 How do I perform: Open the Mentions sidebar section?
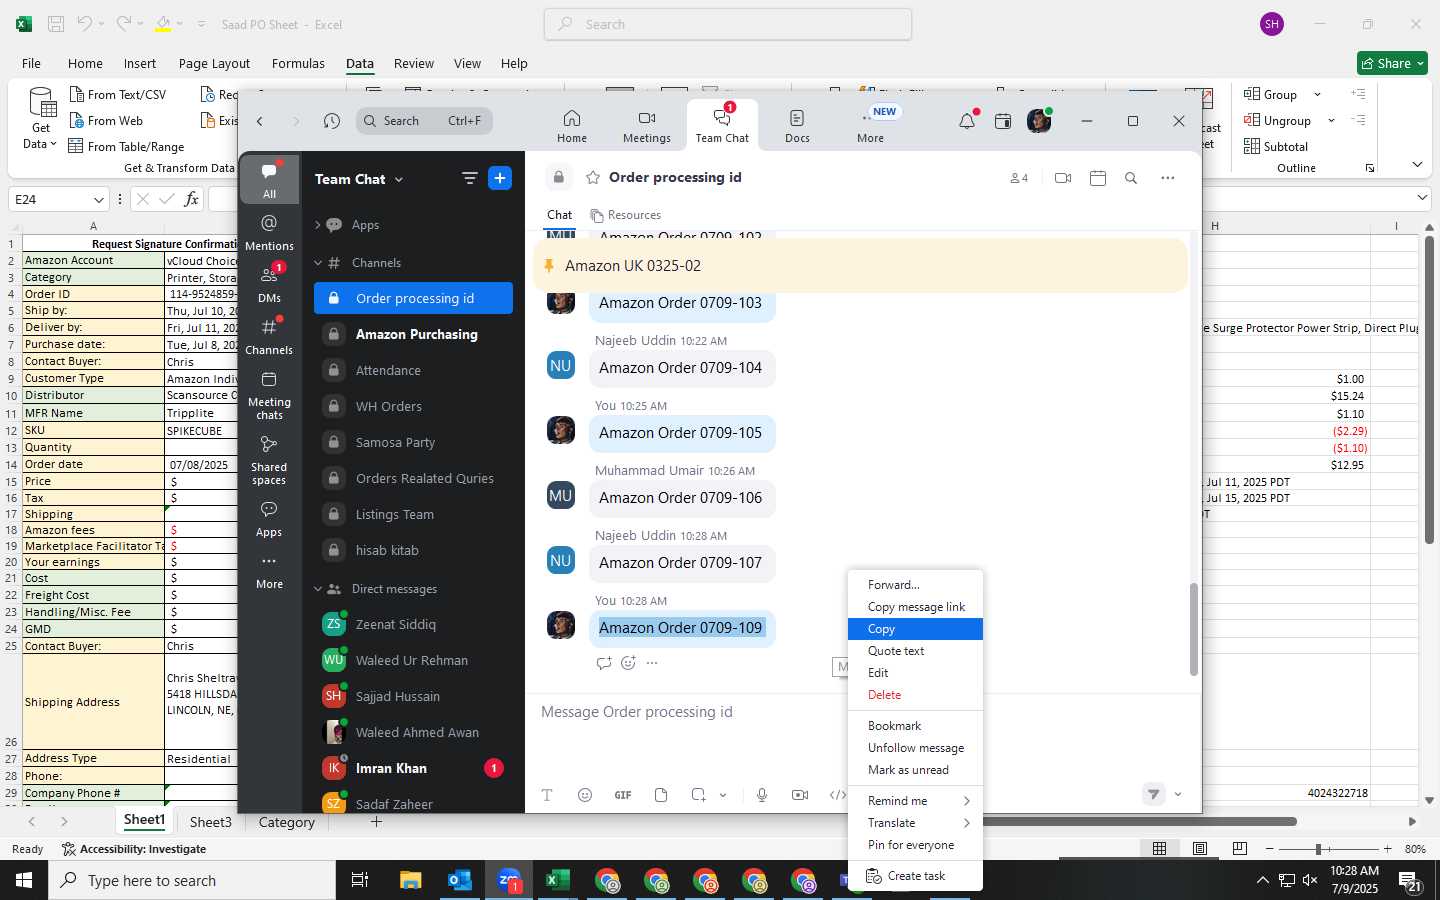(x=269, y=232)
